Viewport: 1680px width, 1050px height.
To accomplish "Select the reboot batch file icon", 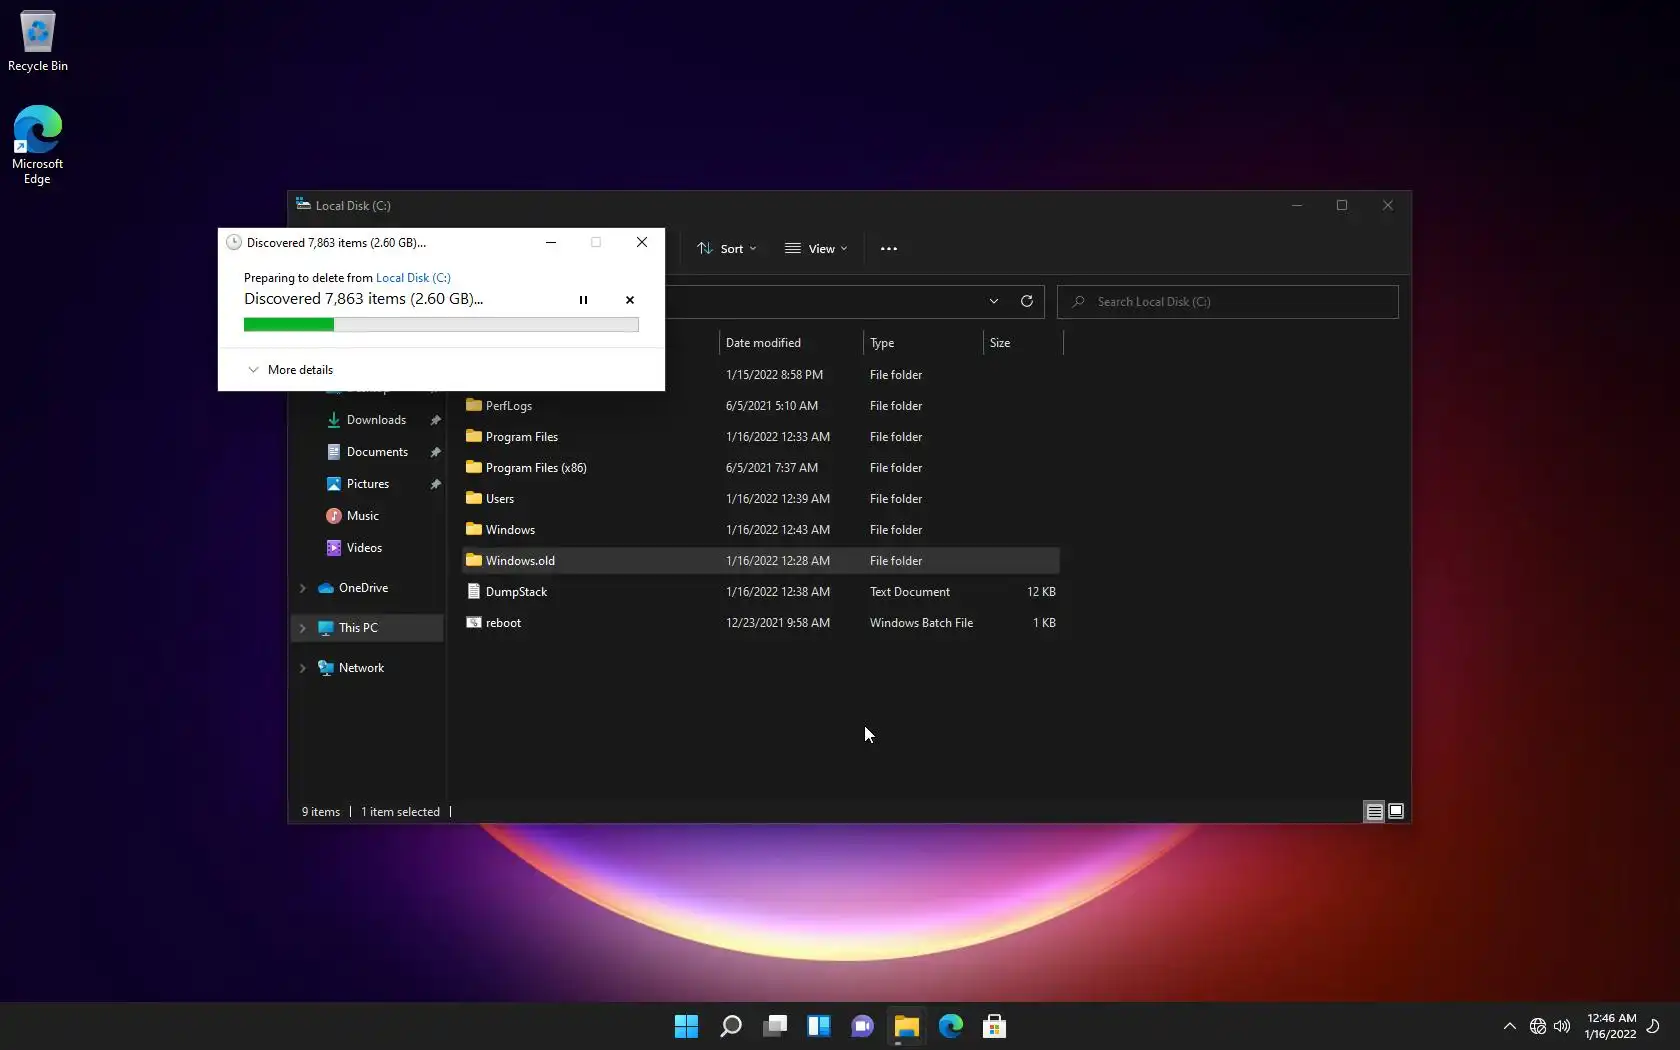I will pyautogui.click(x=474, y=623).
